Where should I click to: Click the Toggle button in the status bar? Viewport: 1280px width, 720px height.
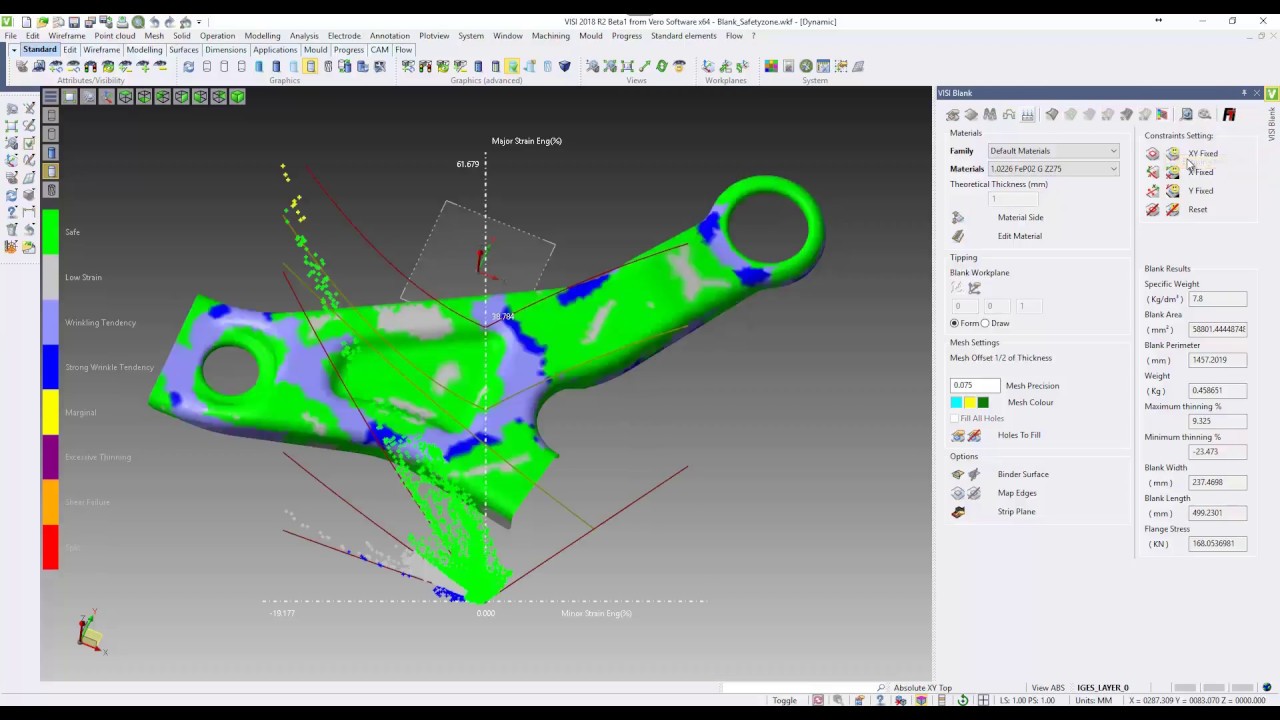(x=785, y=700)
